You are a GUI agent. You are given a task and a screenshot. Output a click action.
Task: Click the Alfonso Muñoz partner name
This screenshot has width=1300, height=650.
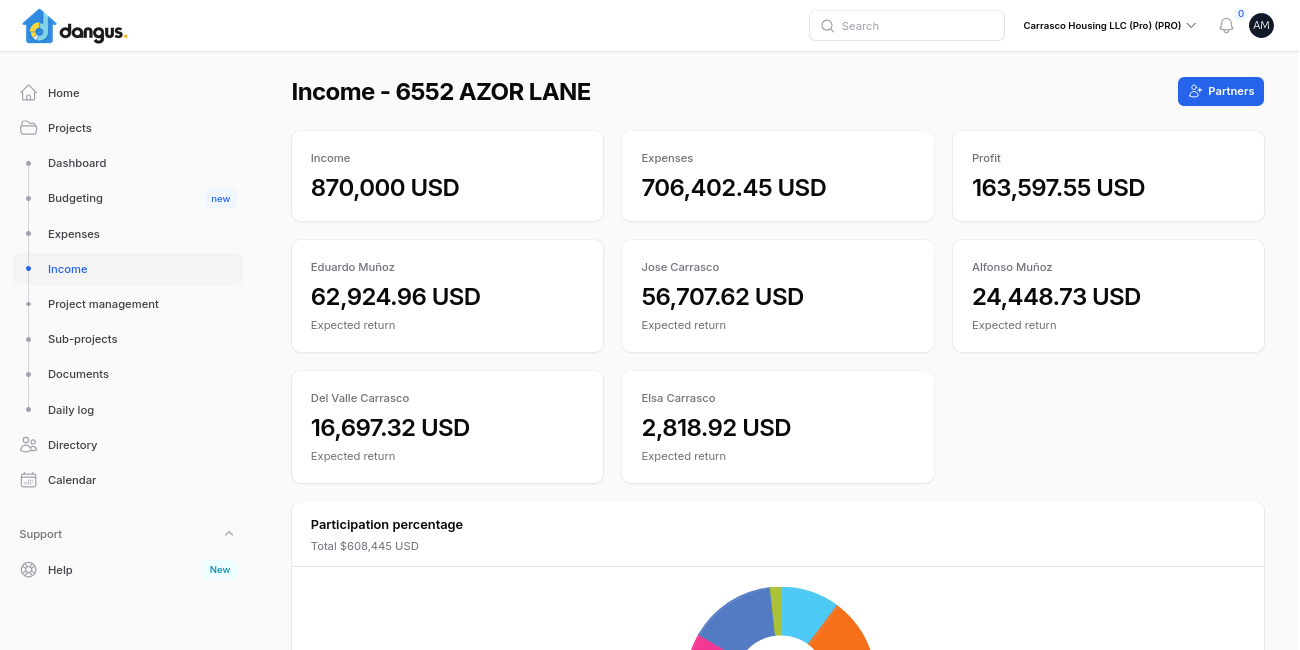coord(1012,267)
